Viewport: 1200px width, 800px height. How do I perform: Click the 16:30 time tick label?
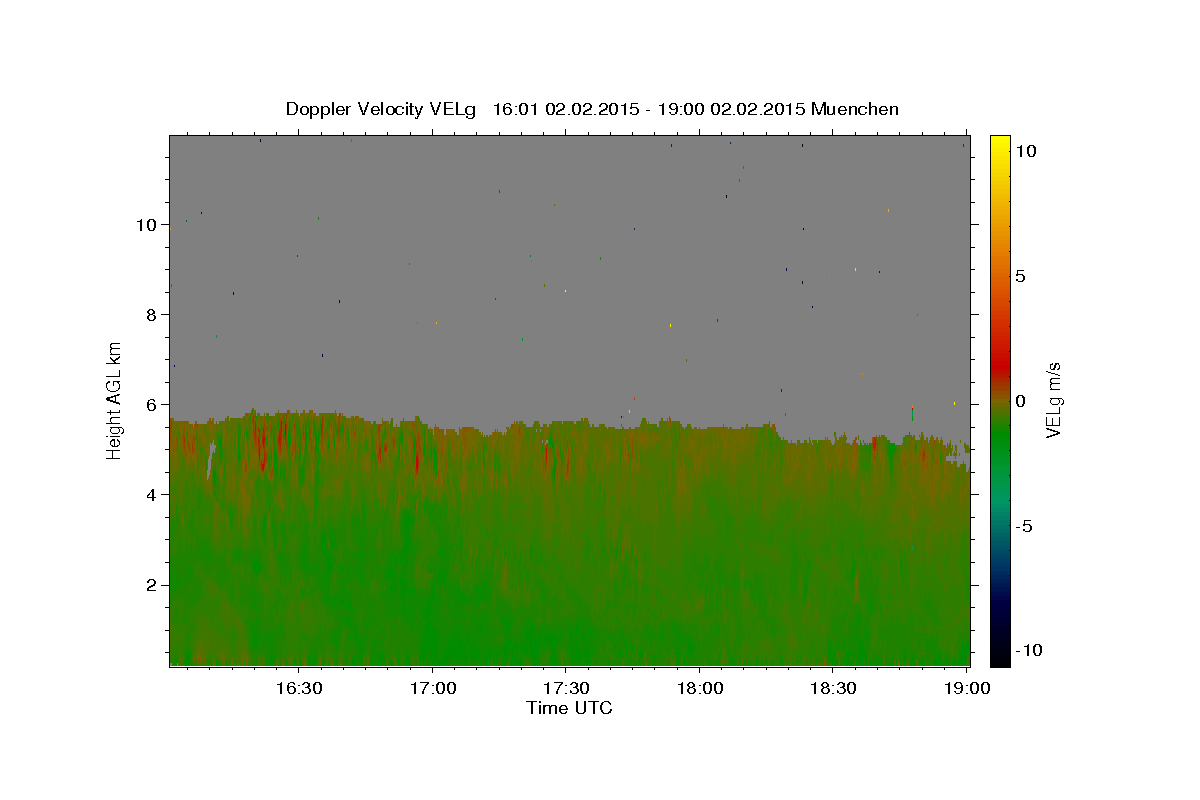299,689
